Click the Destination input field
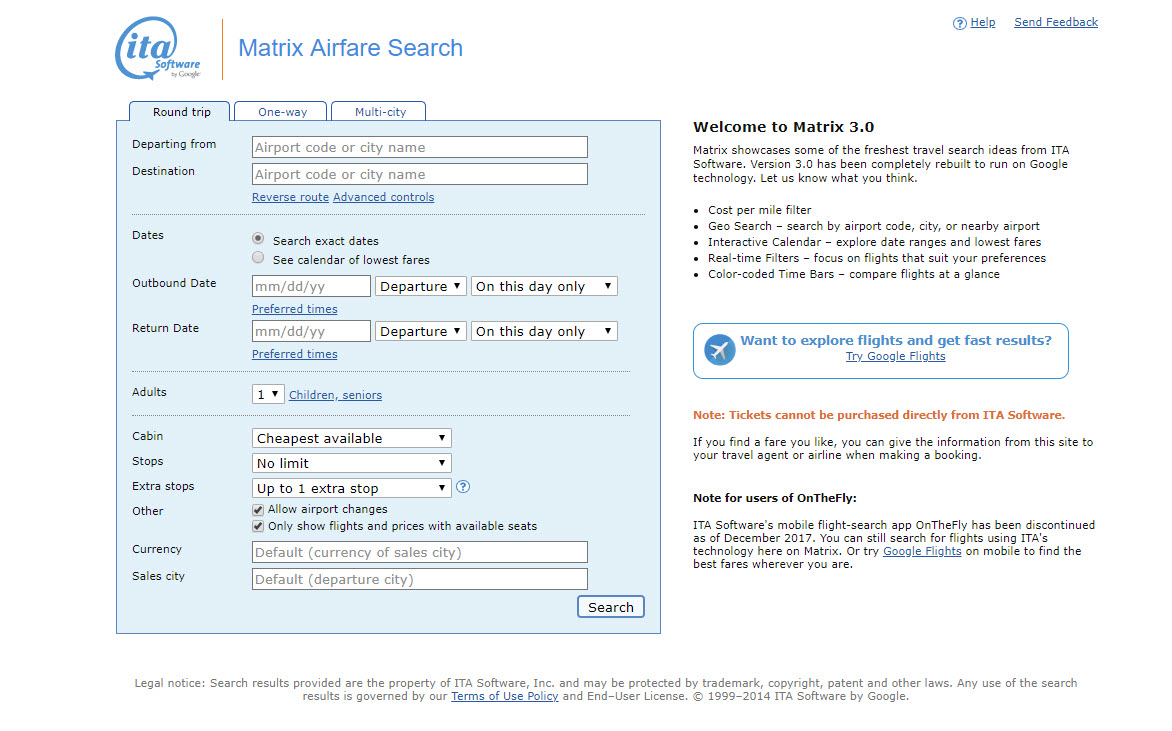The width and height of the screenshot is (1172, 731). [420, 174]
